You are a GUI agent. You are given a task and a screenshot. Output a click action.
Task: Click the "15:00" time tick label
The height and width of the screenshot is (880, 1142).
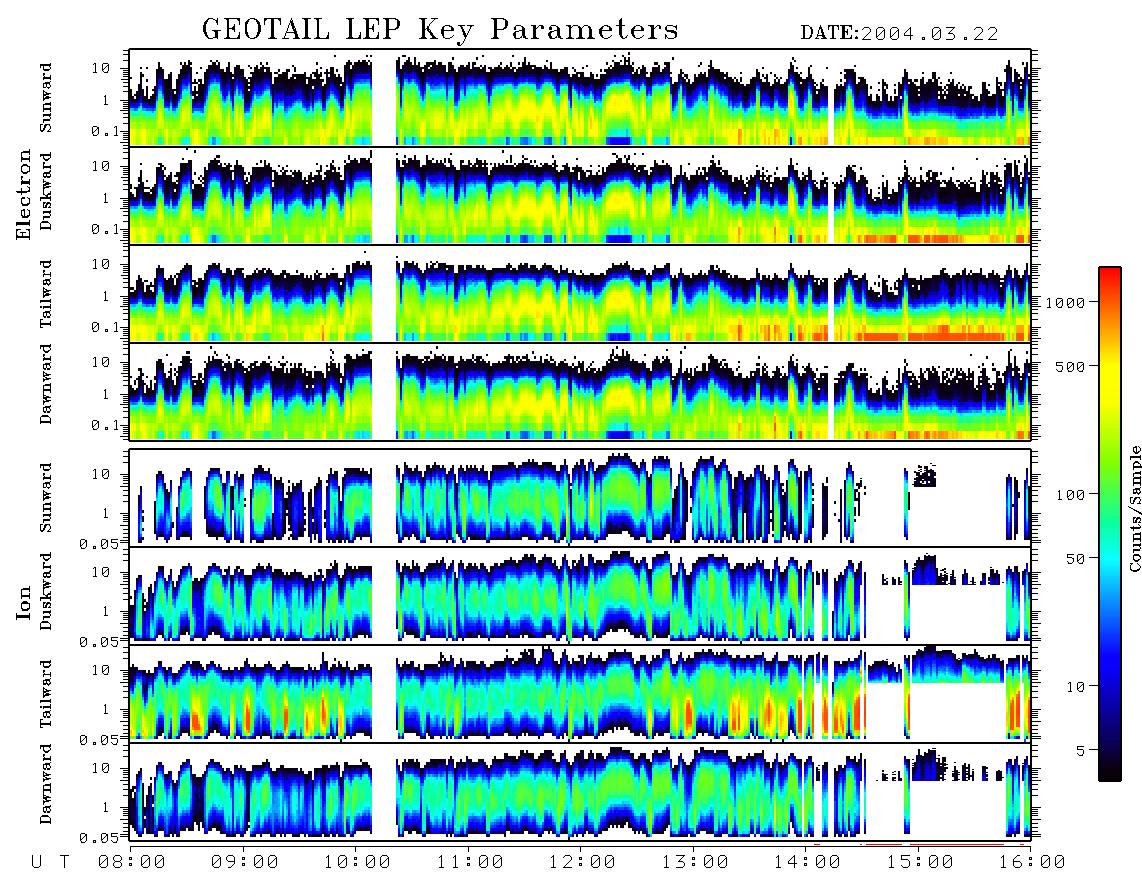click(921, 862)
